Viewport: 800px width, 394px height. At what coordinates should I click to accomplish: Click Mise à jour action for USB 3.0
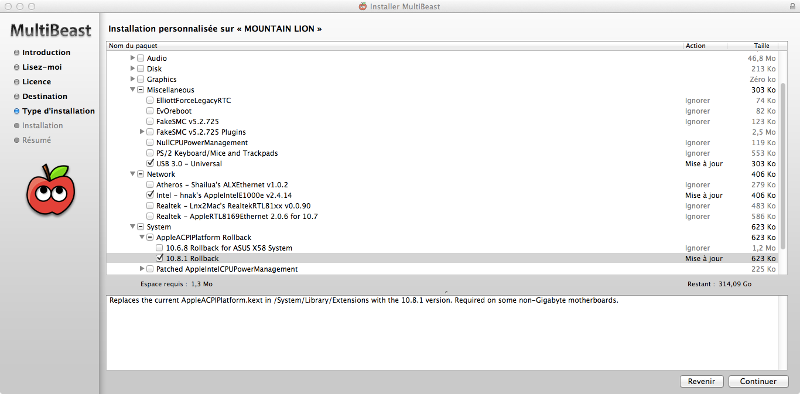click(704, 164)
